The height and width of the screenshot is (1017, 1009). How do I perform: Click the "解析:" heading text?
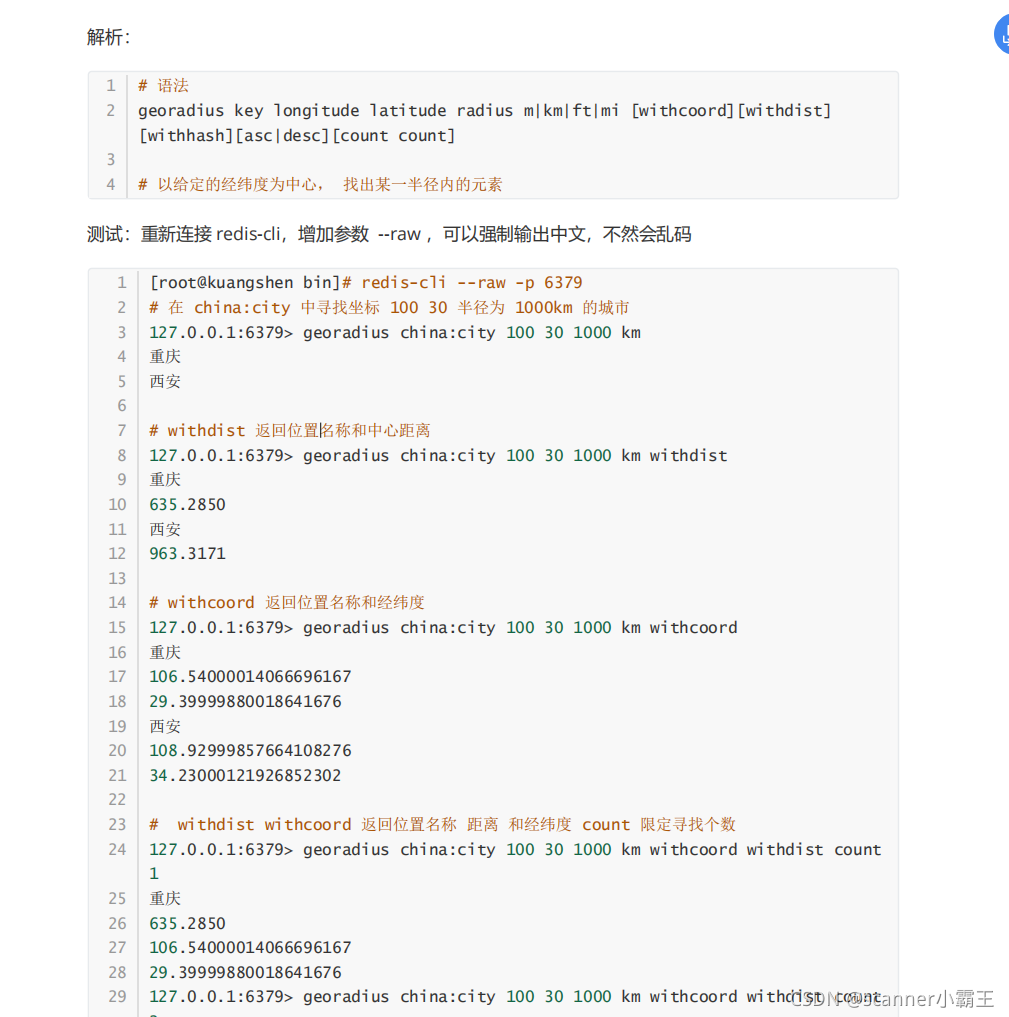tap(108, 38)
